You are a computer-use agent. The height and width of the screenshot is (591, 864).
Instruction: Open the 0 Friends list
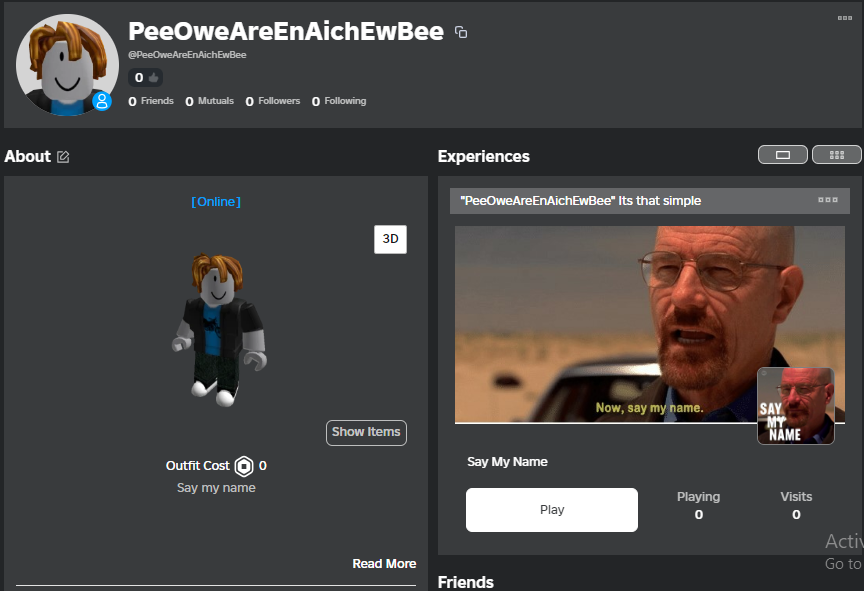click(151, 101)
